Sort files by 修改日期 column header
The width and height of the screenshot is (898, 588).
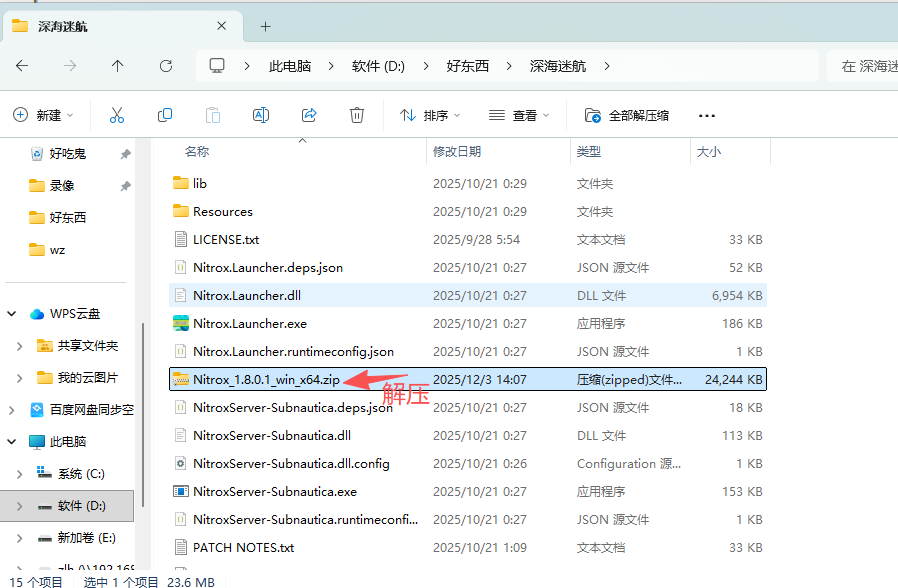coord(457,152)
